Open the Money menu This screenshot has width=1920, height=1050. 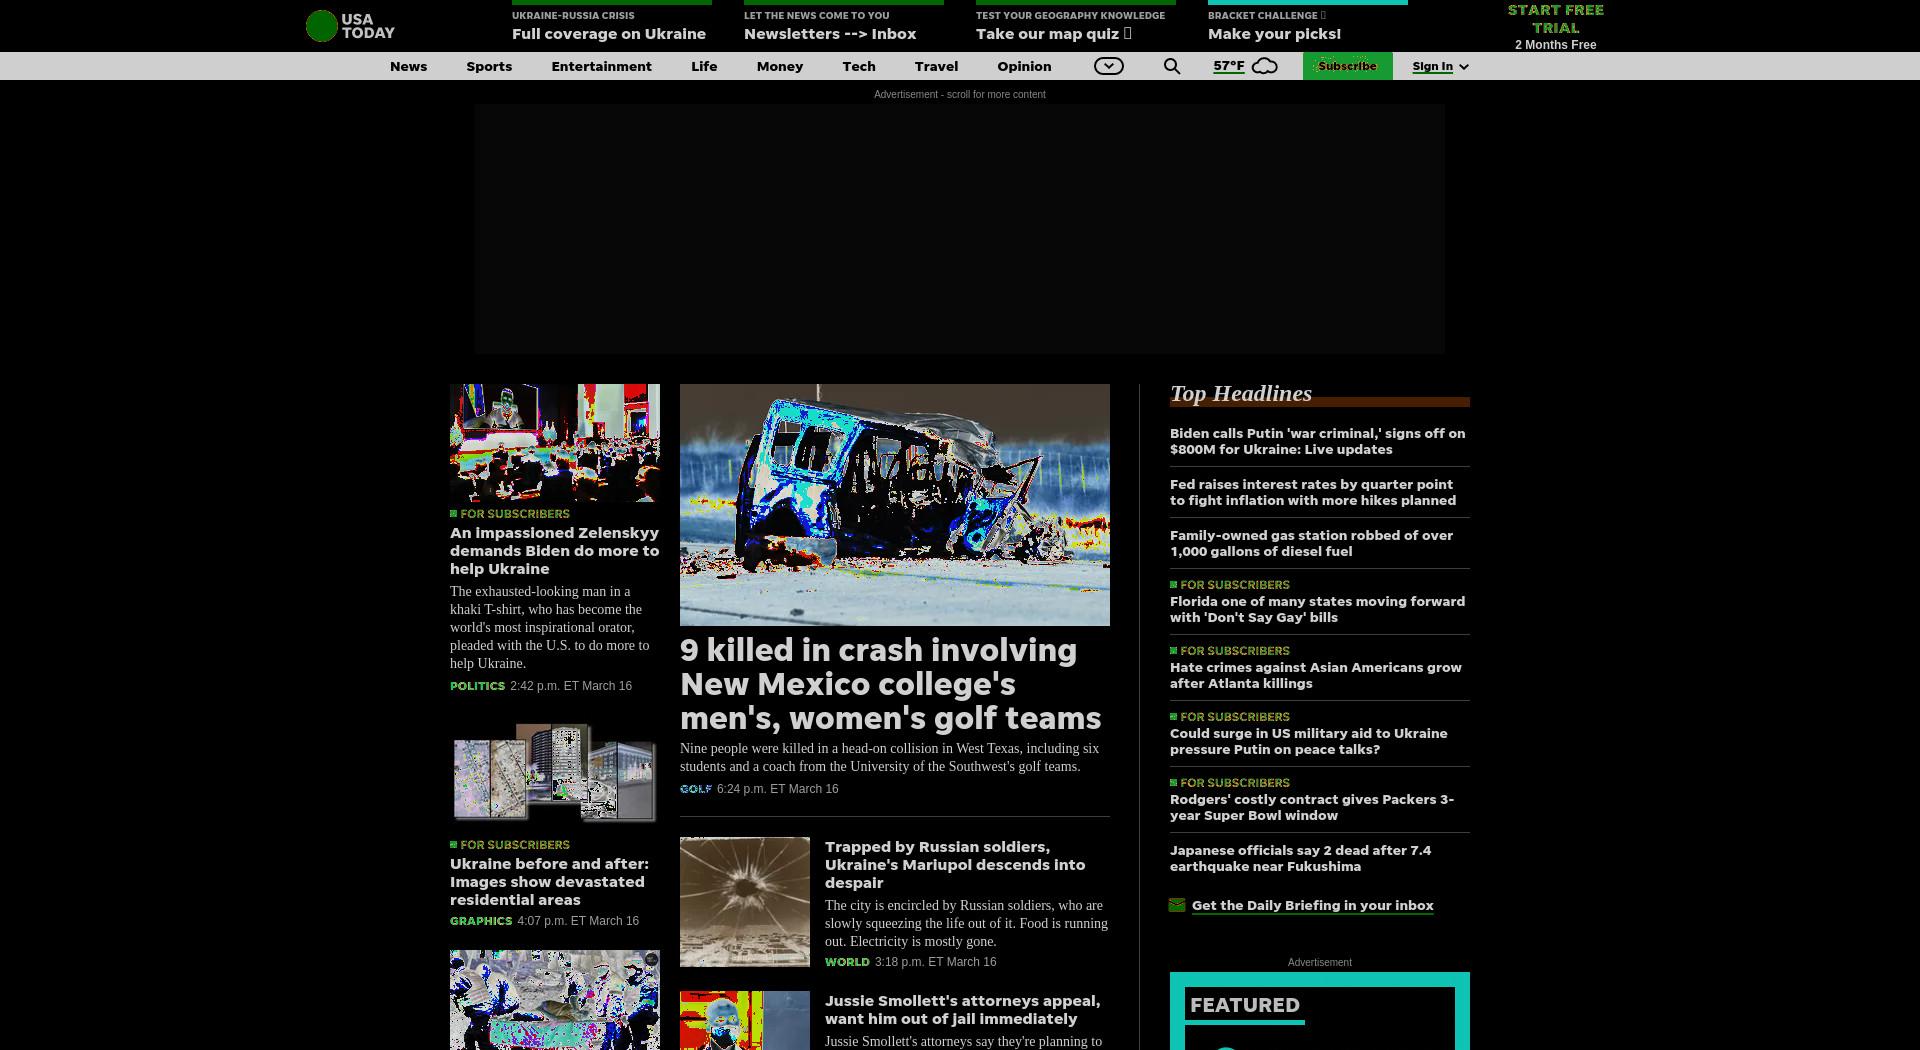coord(780,66)
